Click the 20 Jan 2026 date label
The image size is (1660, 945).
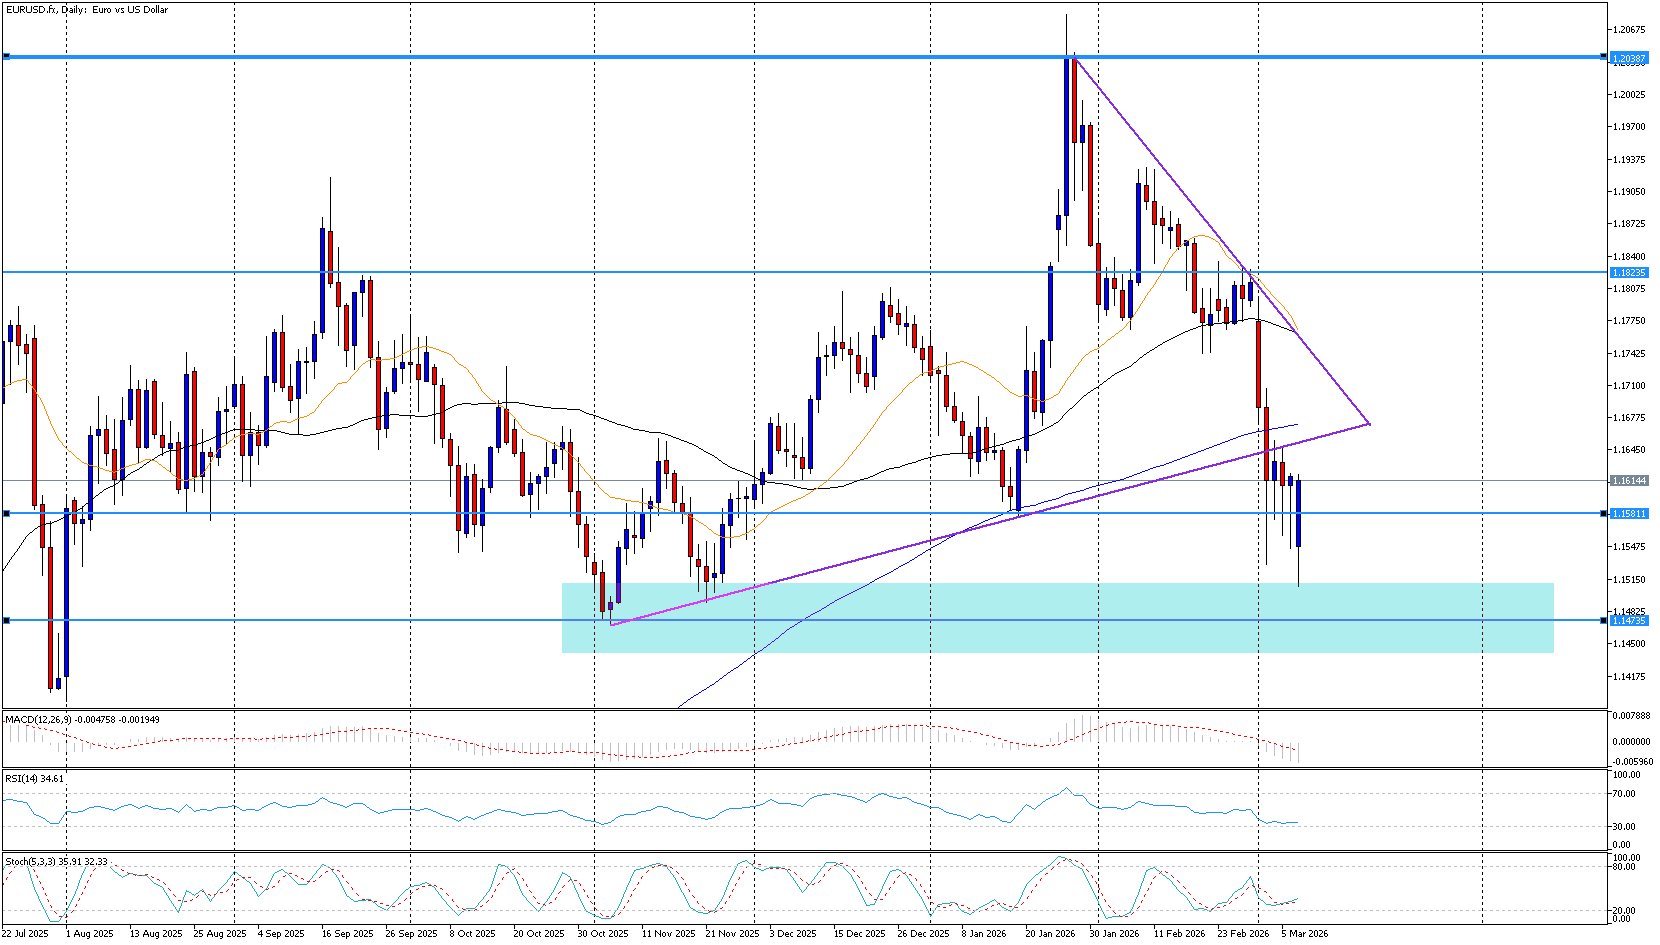click(x=1050, y=934)
